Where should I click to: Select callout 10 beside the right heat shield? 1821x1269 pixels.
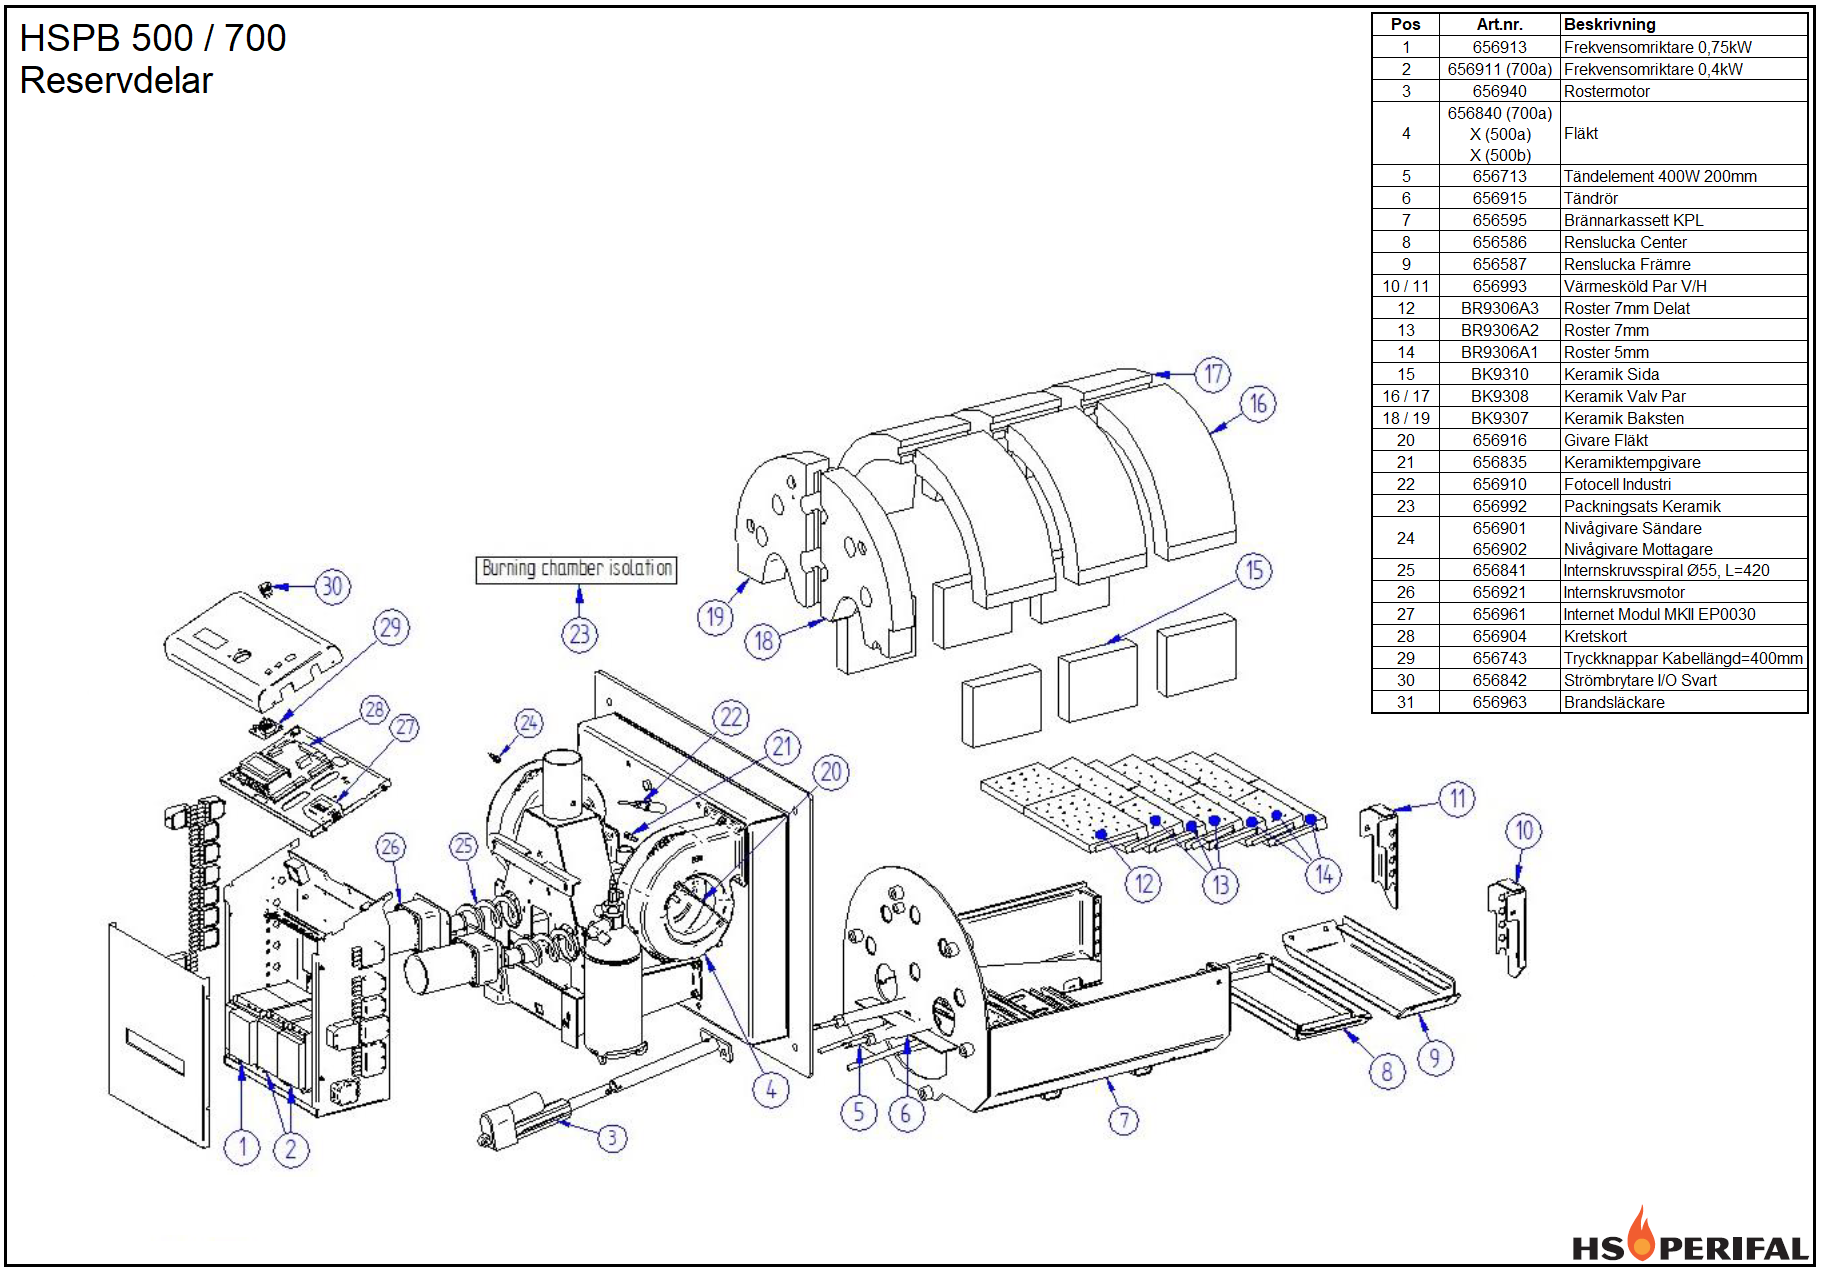(x=1524, y=830)
